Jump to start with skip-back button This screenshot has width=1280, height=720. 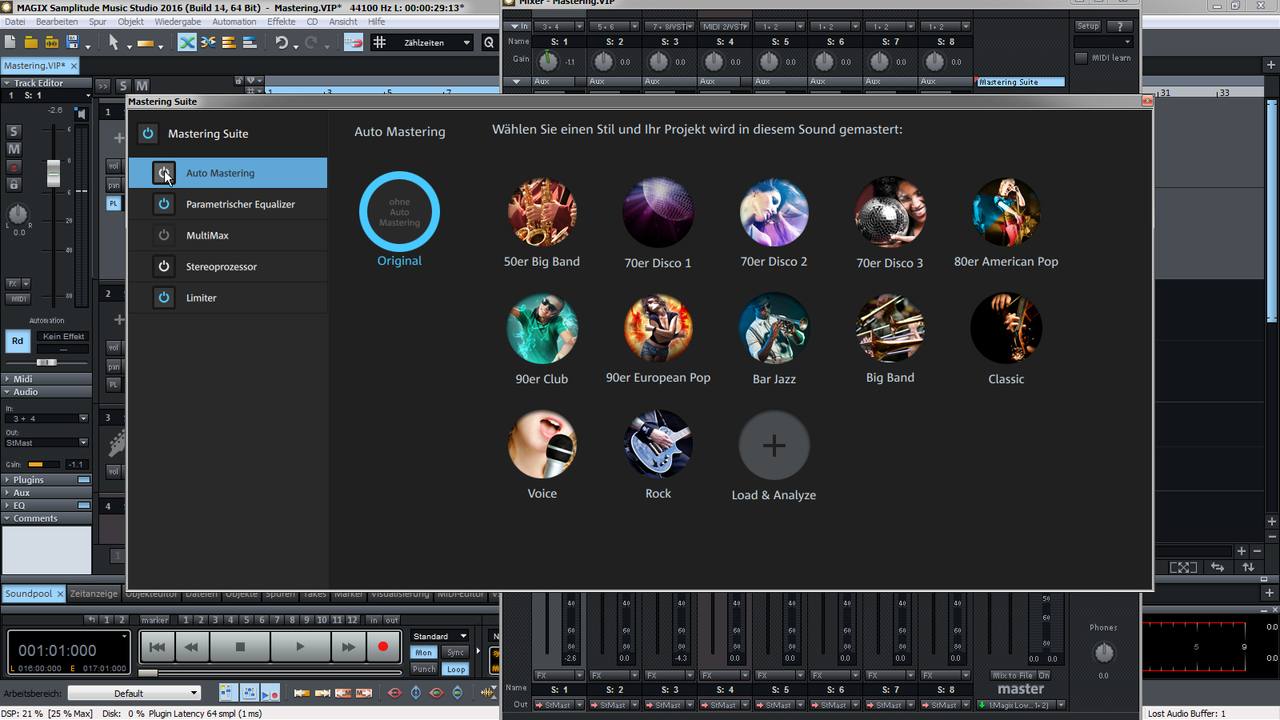coord(157,647)
